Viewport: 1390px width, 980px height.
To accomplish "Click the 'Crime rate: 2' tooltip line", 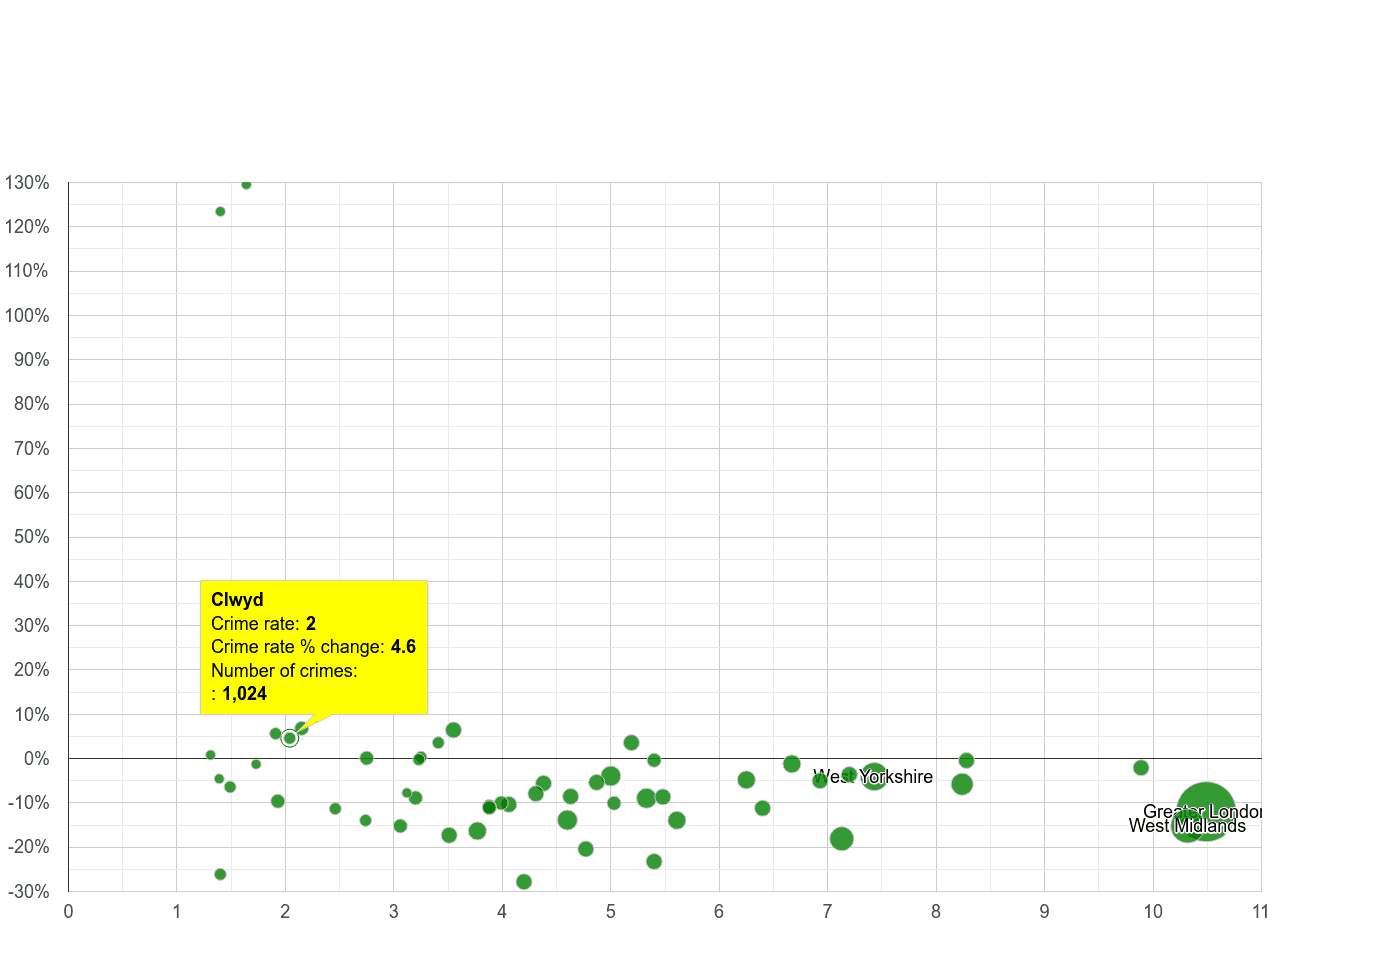I will (x=263, y=623).
